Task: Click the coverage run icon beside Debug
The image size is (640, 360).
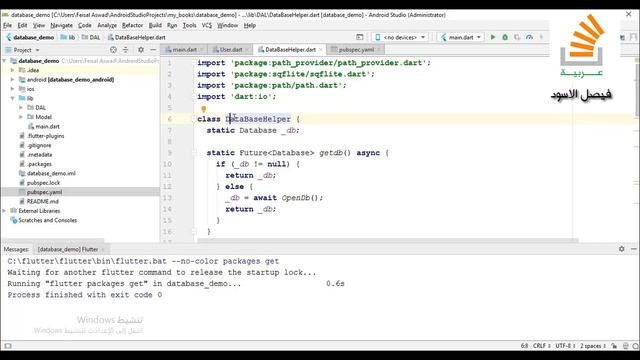Action: pyautogui.click(x=517, y=37)
